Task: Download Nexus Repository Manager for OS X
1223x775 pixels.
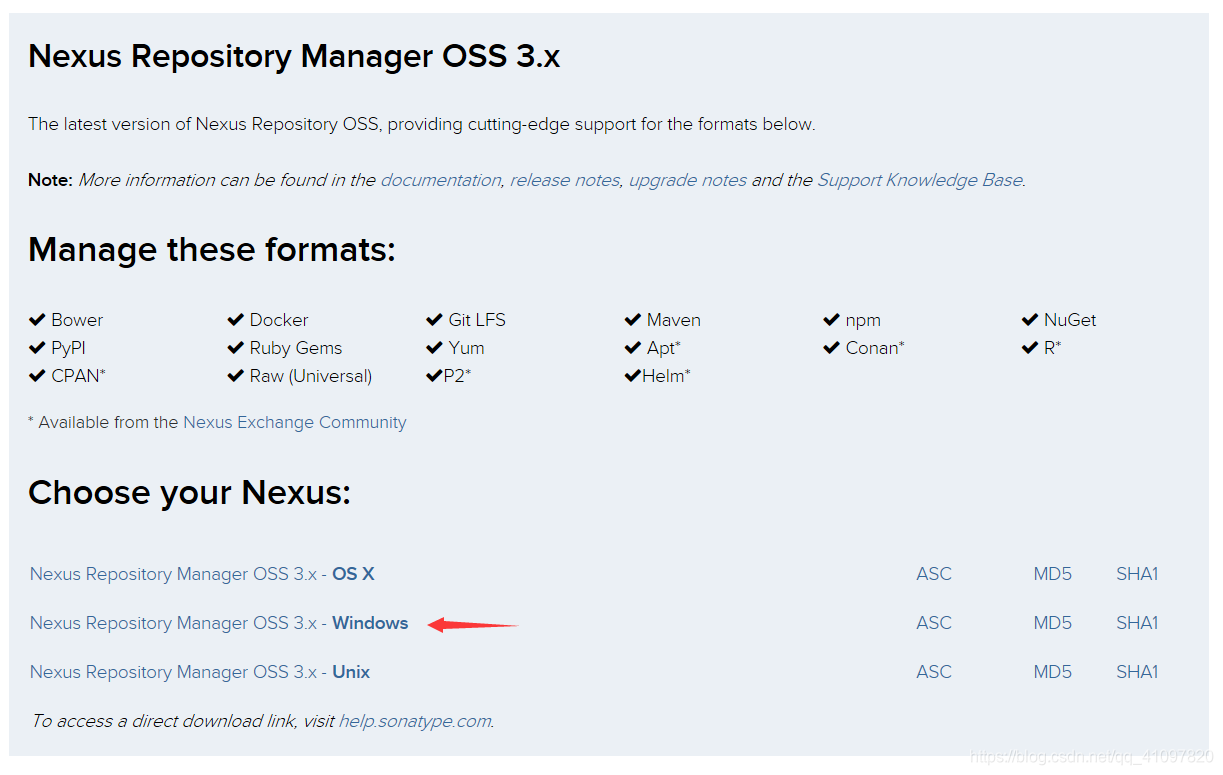Action: click(x=202, y=573)
